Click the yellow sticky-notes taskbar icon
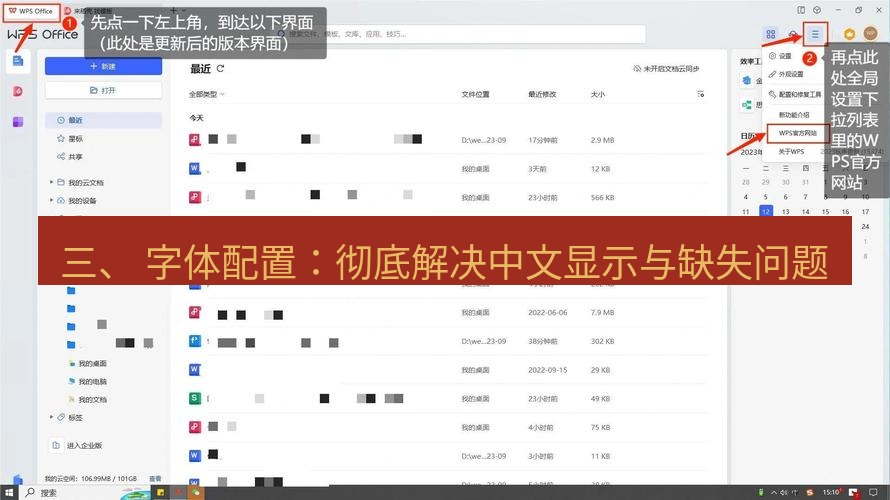This screenshot has height=500, width=890. (161, 493)
